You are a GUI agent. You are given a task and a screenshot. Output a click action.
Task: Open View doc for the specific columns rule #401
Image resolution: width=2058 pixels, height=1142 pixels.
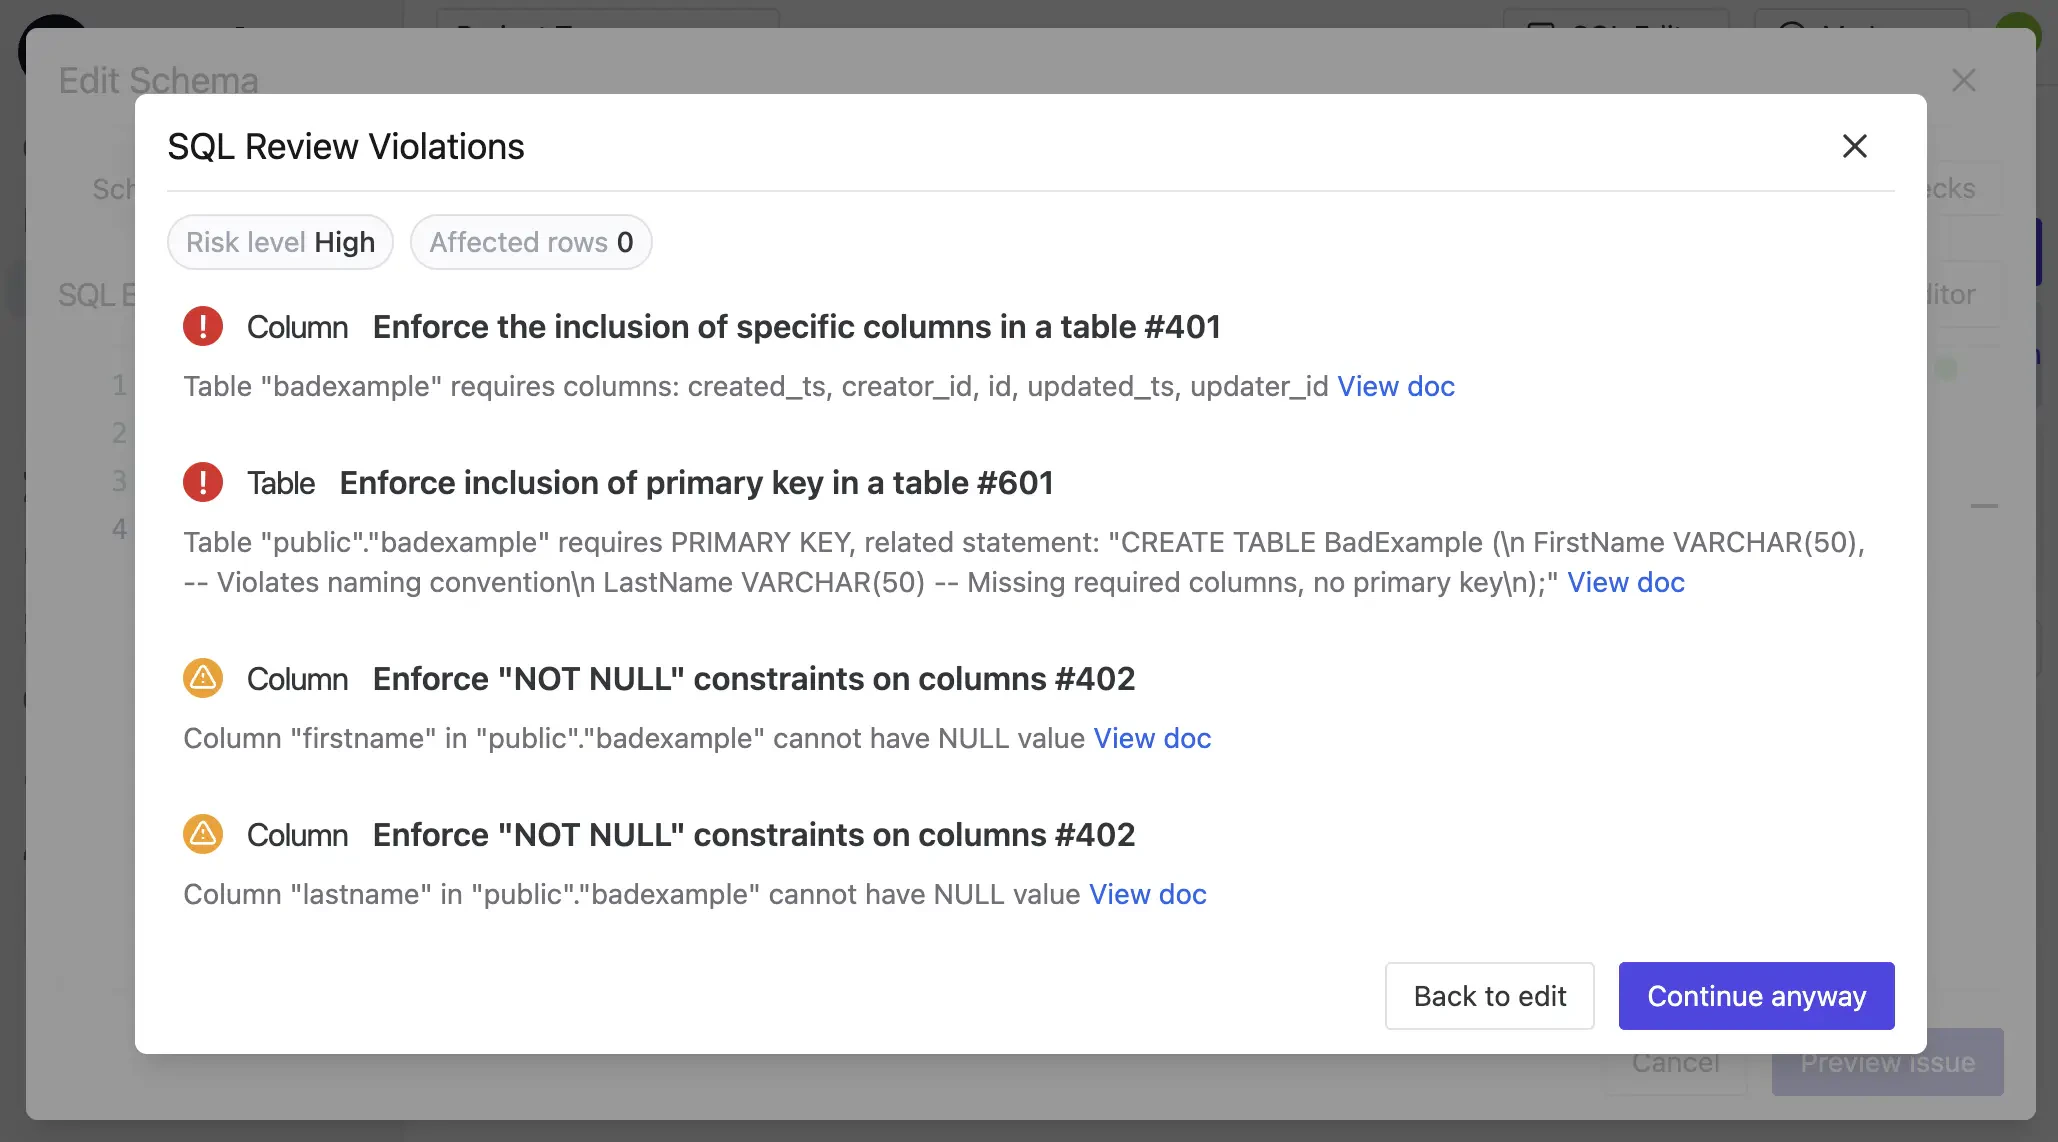click(x=1396, y=386)
